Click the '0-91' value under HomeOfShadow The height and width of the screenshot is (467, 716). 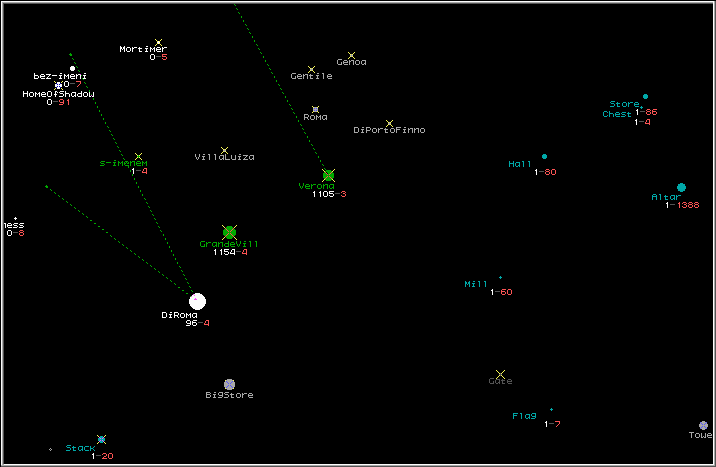click(x=58, y=102)
